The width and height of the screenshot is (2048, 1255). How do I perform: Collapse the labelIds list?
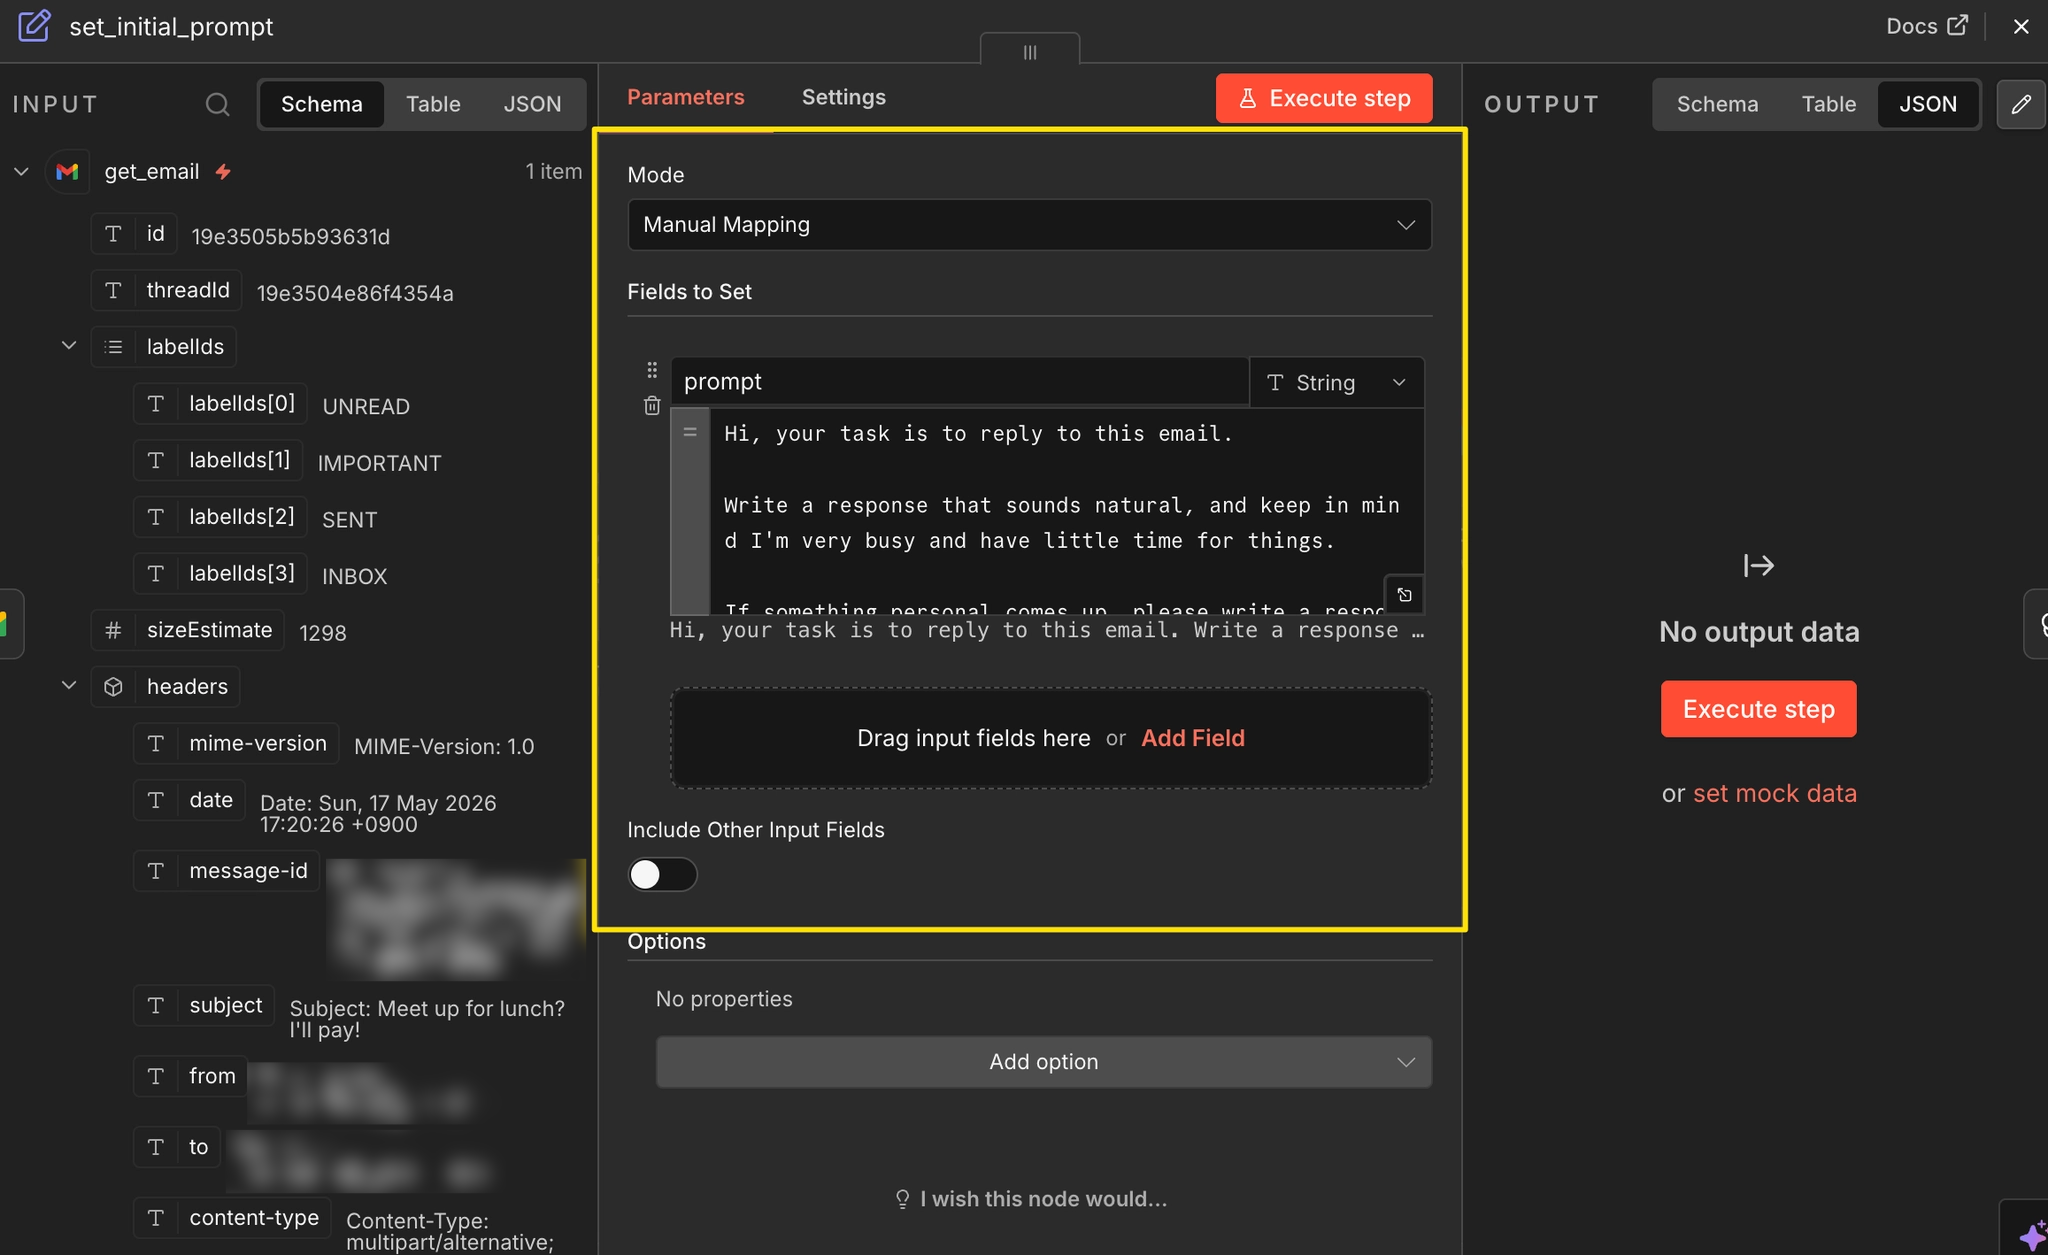[69, 346]
